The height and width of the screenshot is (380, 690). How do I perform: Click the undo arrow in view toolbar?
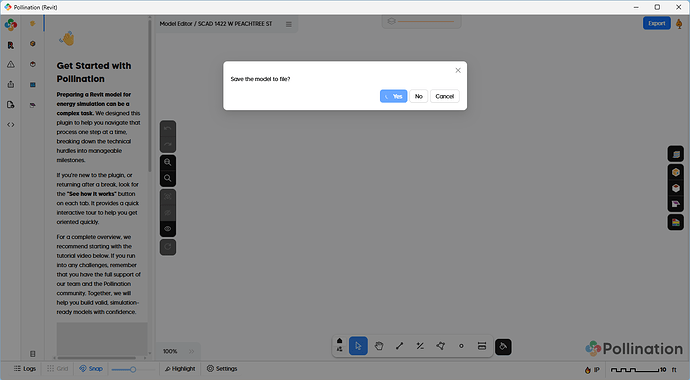pos(168,129)
